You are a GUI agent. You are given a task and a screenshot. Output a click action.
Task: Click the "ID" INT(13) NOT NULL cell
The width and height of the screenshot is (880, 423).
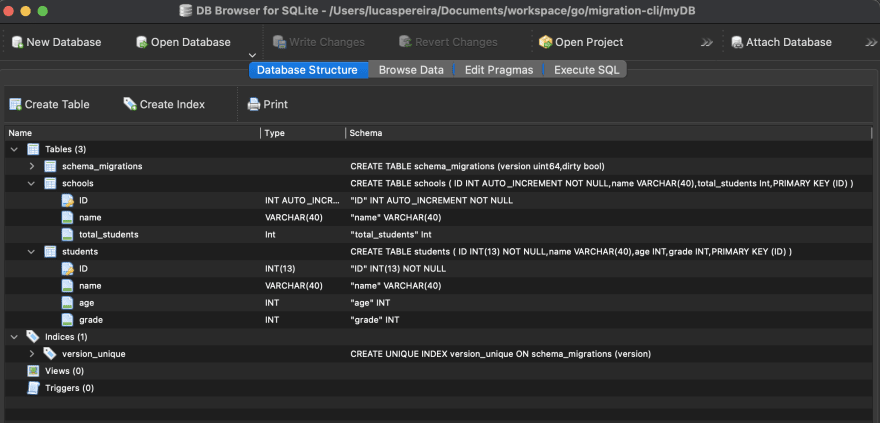click(x=398, y=269)
